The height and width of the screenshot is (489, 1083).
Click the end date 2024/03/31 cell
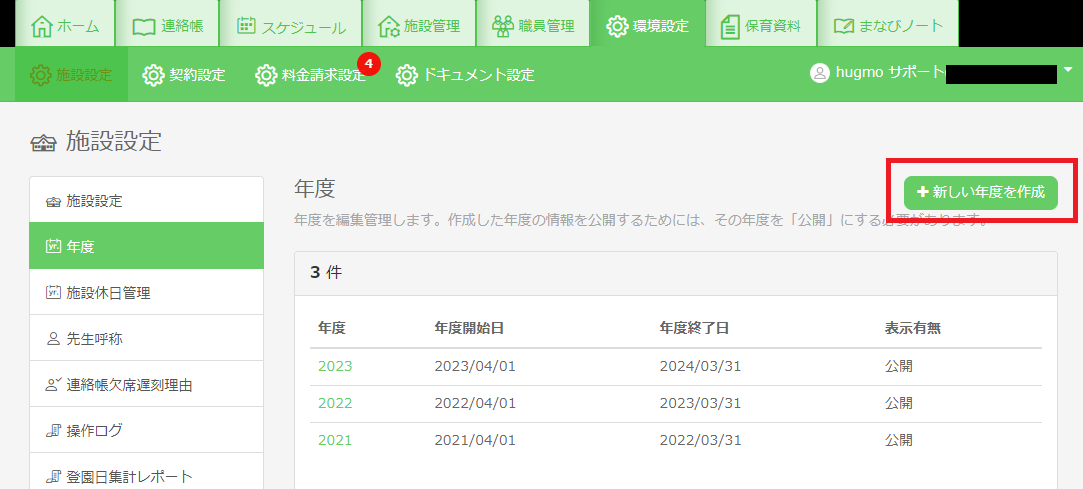point(700,367)
